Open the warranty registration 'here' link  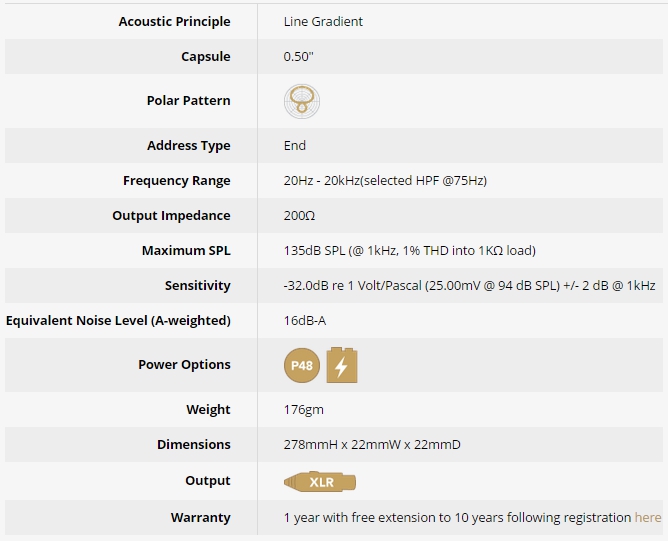(x=648, y=517)
